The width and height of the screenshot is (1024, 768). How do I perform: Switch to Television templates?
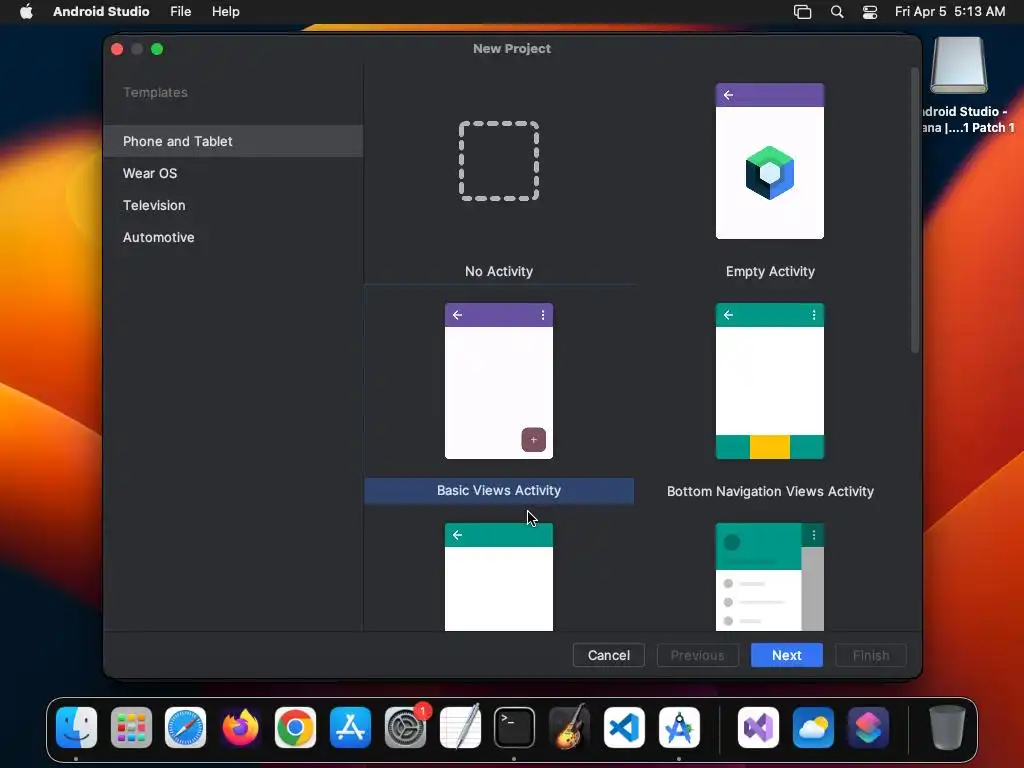tap(233, 205)
